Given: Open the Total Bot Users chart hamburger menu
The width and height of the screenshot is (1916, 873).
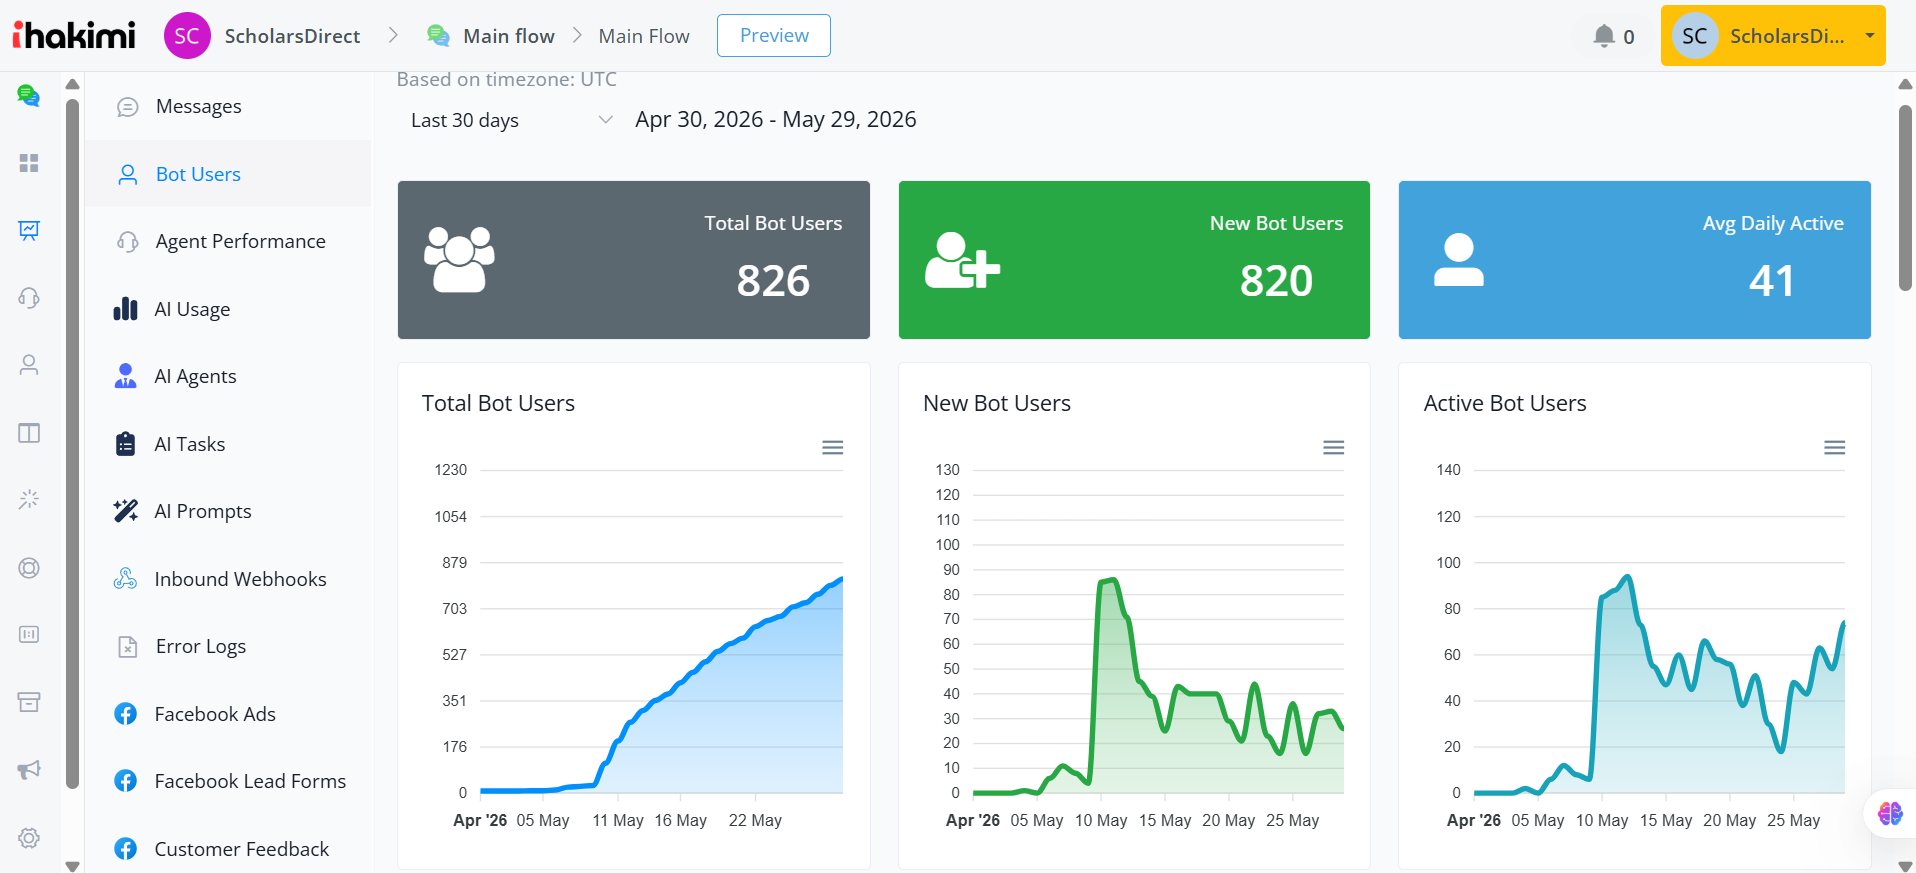Looking at the screenshot, I should click(x=832, y=447).
